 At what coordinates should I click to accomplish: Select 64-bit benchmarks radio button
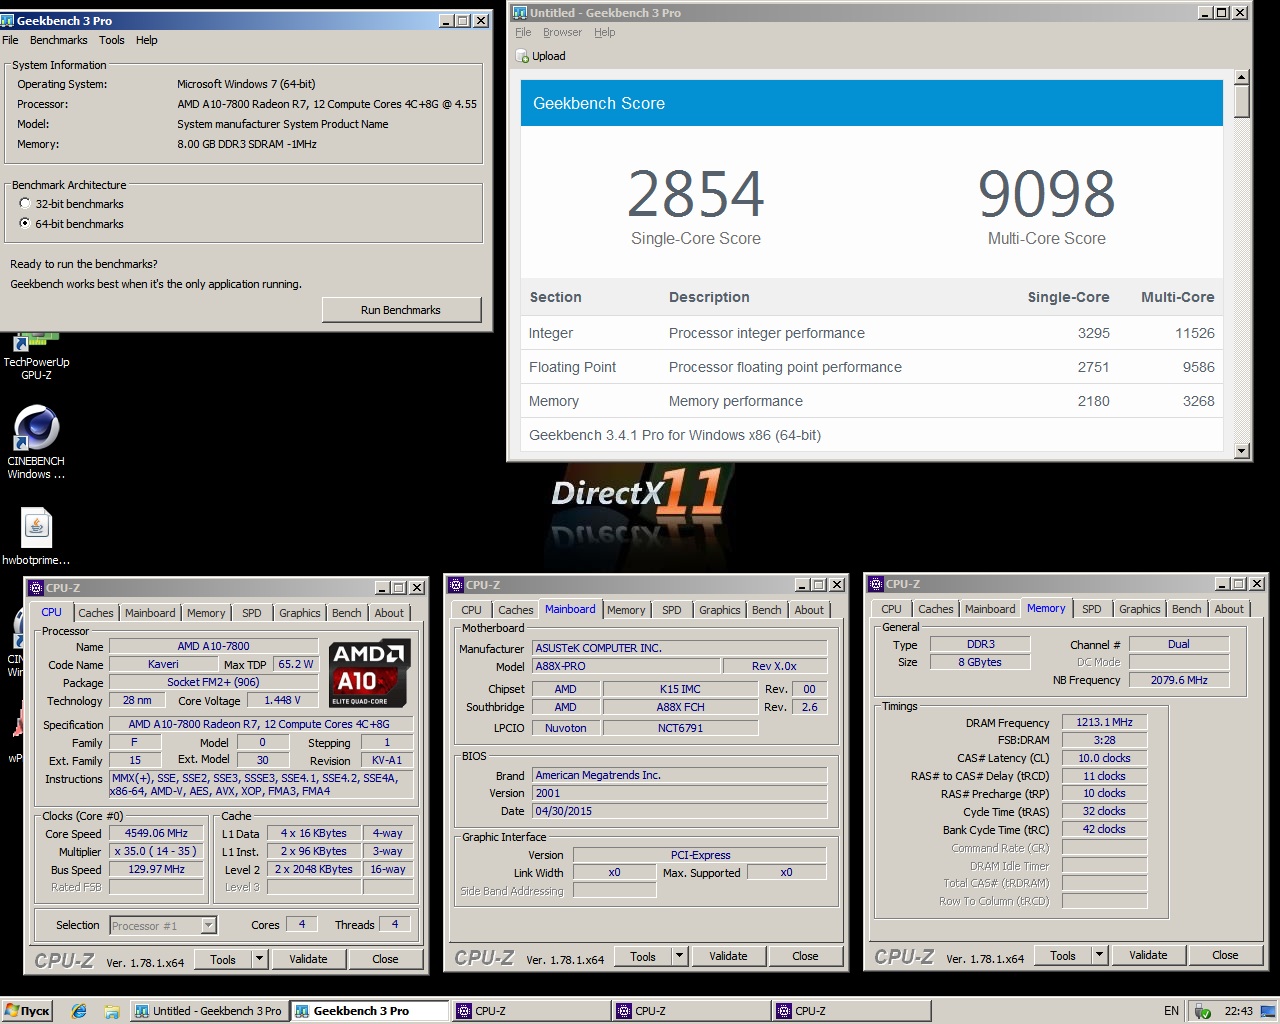[25, 224]
